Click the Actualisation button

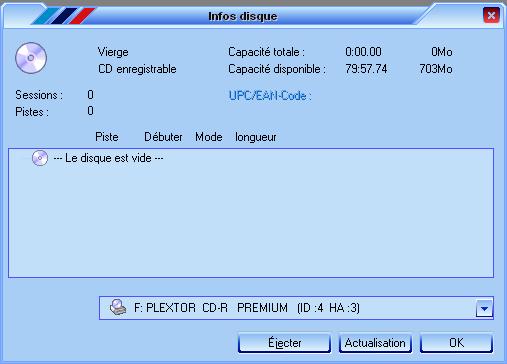point(375,343)
